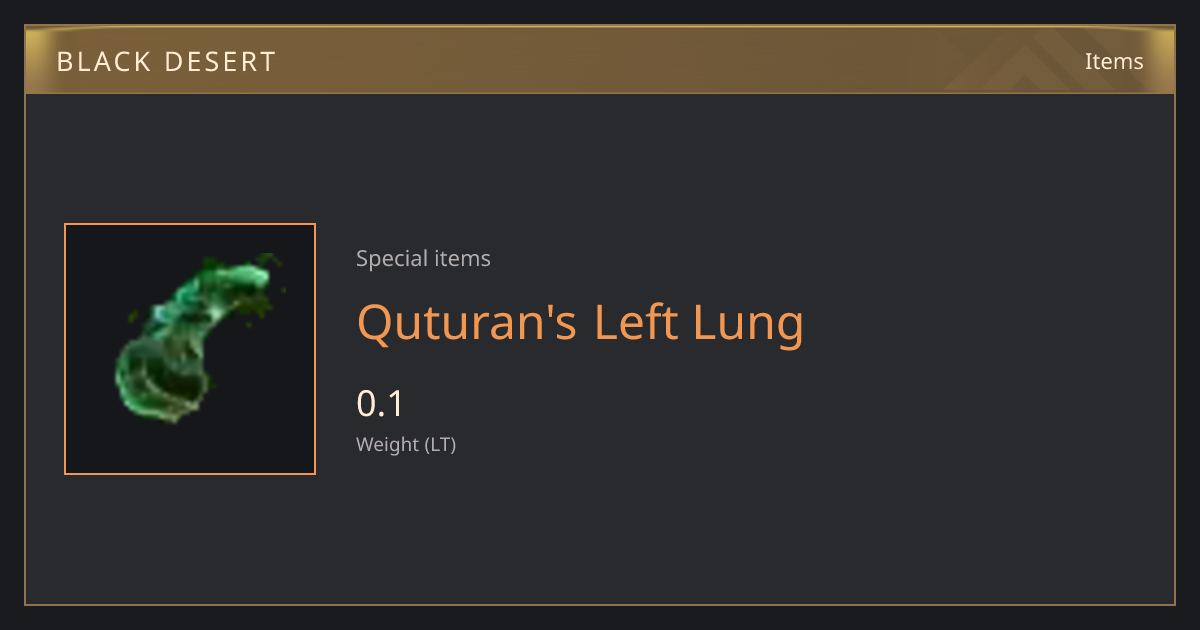
Task: Click the 0.1 weight value
Action: coord(380,404)
